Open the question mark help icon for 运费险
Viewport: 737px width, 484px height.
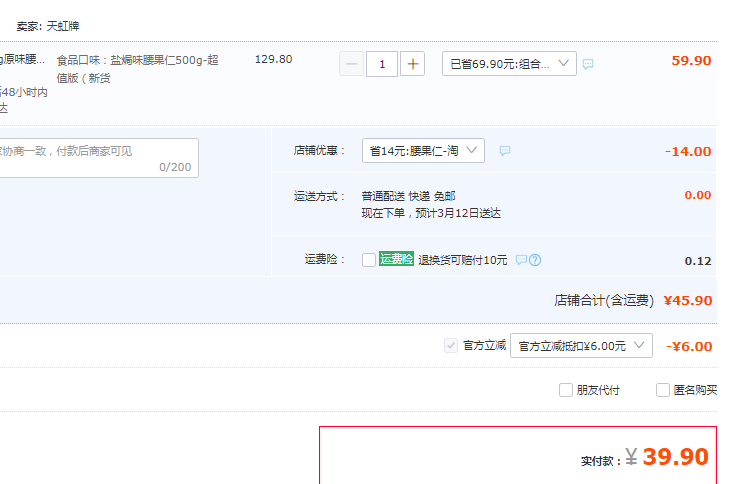[x=535, y=260]
